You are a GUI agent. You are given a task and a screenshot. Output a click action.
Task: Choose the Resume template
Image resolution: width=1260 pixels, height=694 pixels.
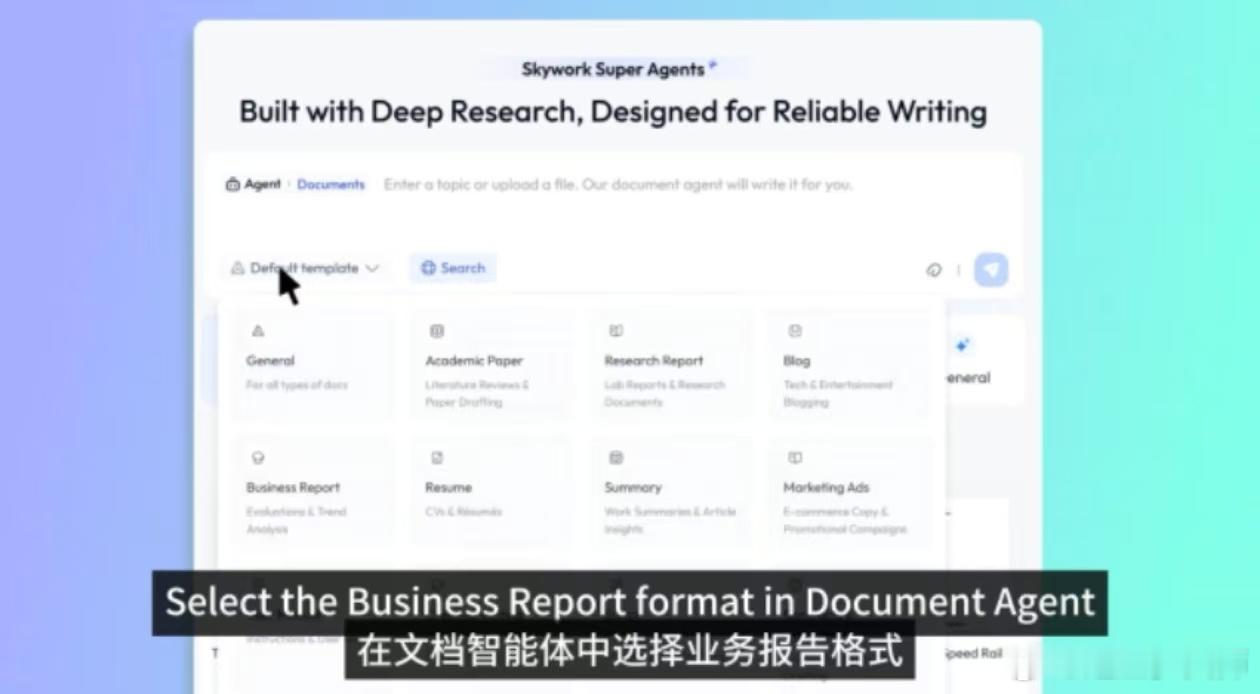pyautogui.click(x=492, y=491)
